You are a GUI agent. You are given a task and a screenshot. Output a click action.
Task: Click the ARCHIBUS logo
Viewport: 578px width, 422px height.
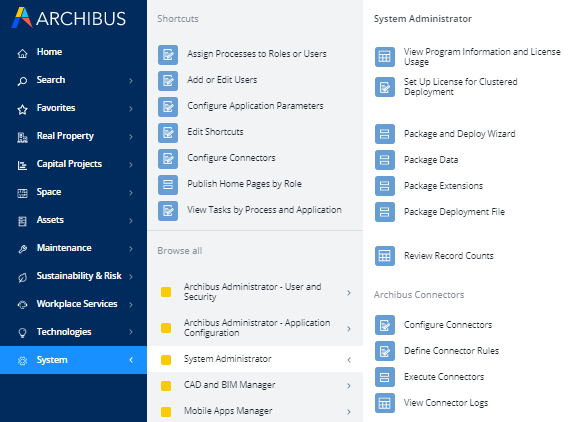coord(69,18)
